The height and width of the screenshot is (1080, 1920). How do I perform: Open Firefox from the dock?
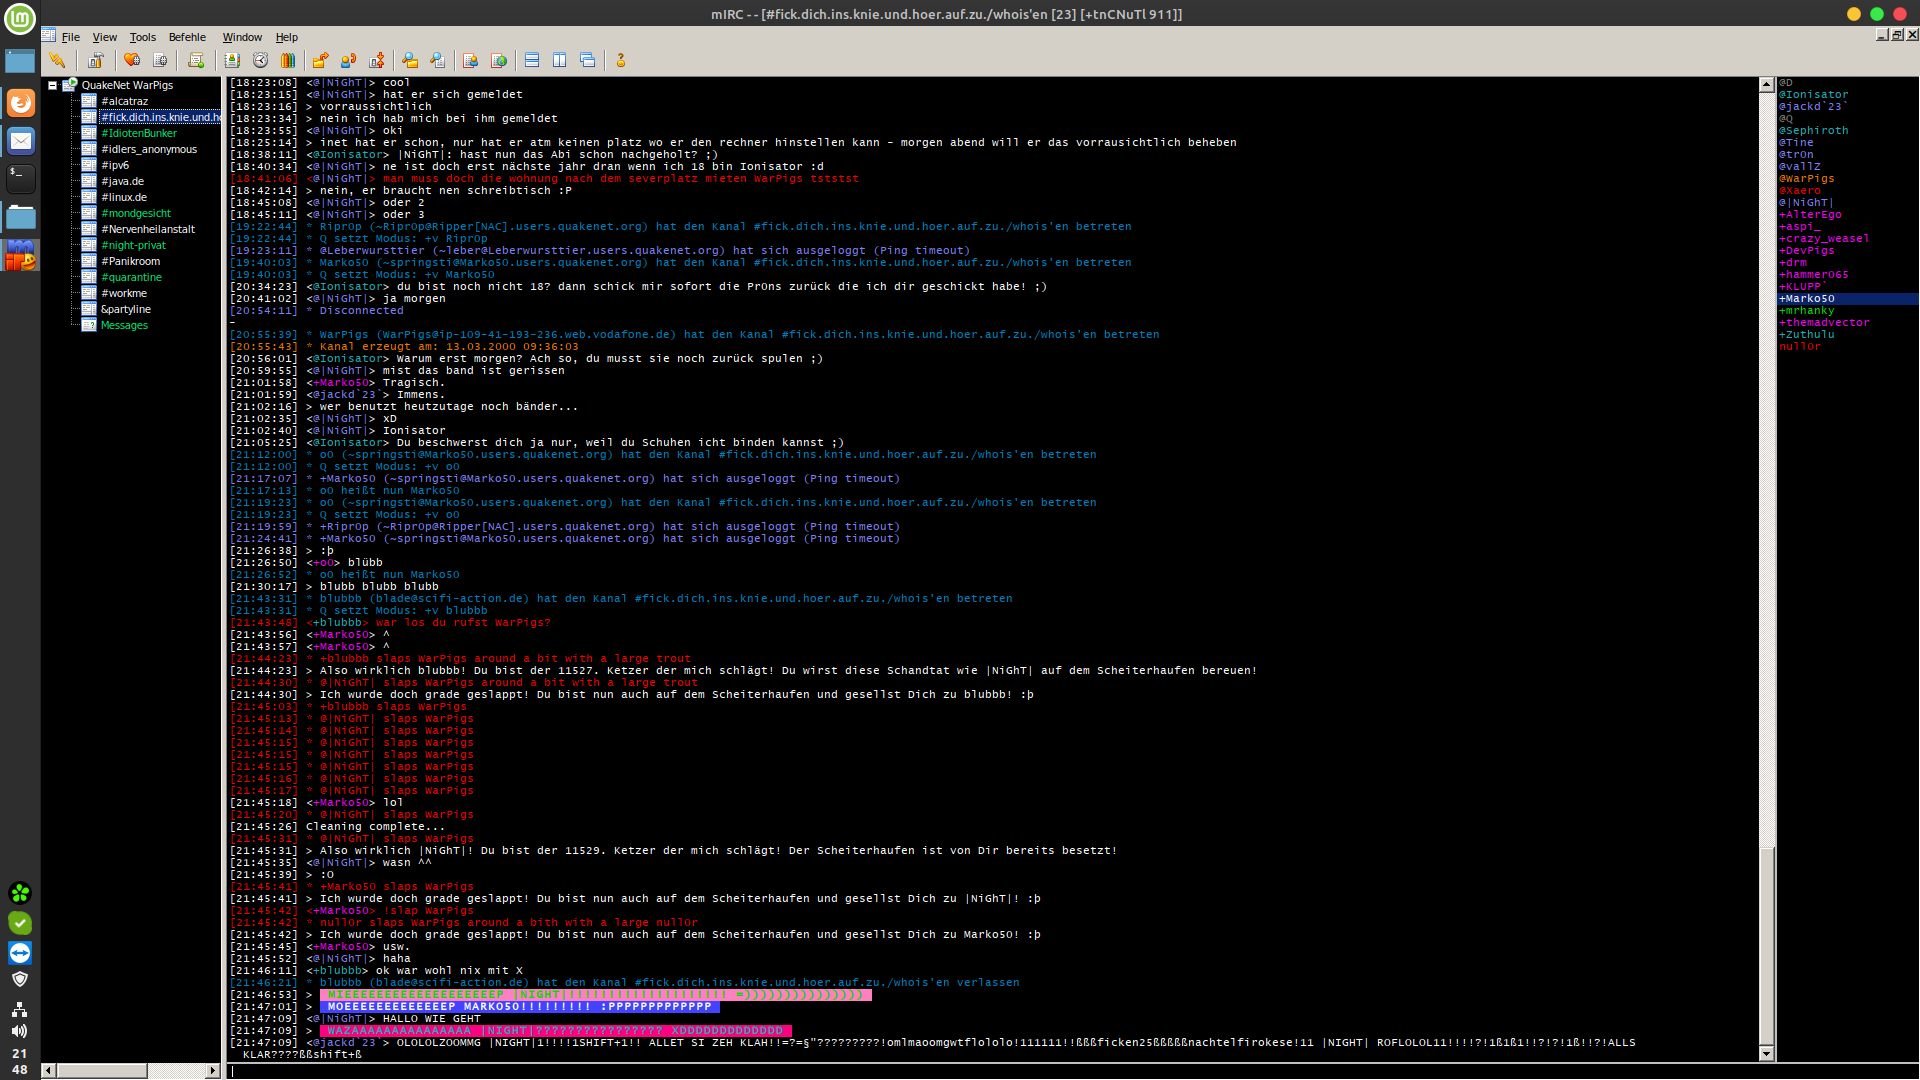tap(20, 103)
